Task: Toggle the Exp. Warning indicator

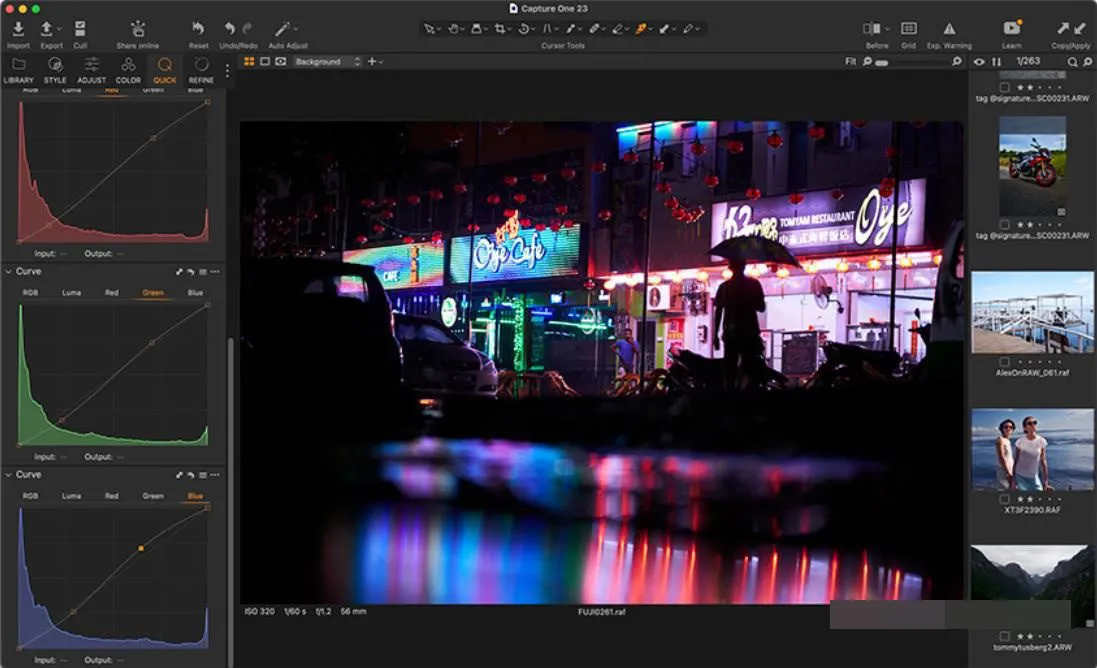Action: (949, 29)
